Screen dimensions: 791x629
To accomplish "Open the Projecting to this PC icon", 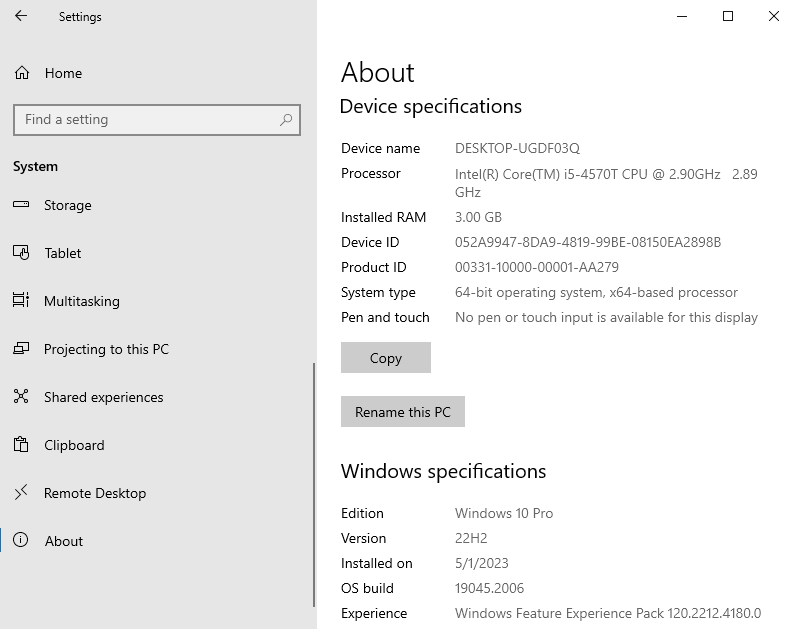I will pos(21,348).
